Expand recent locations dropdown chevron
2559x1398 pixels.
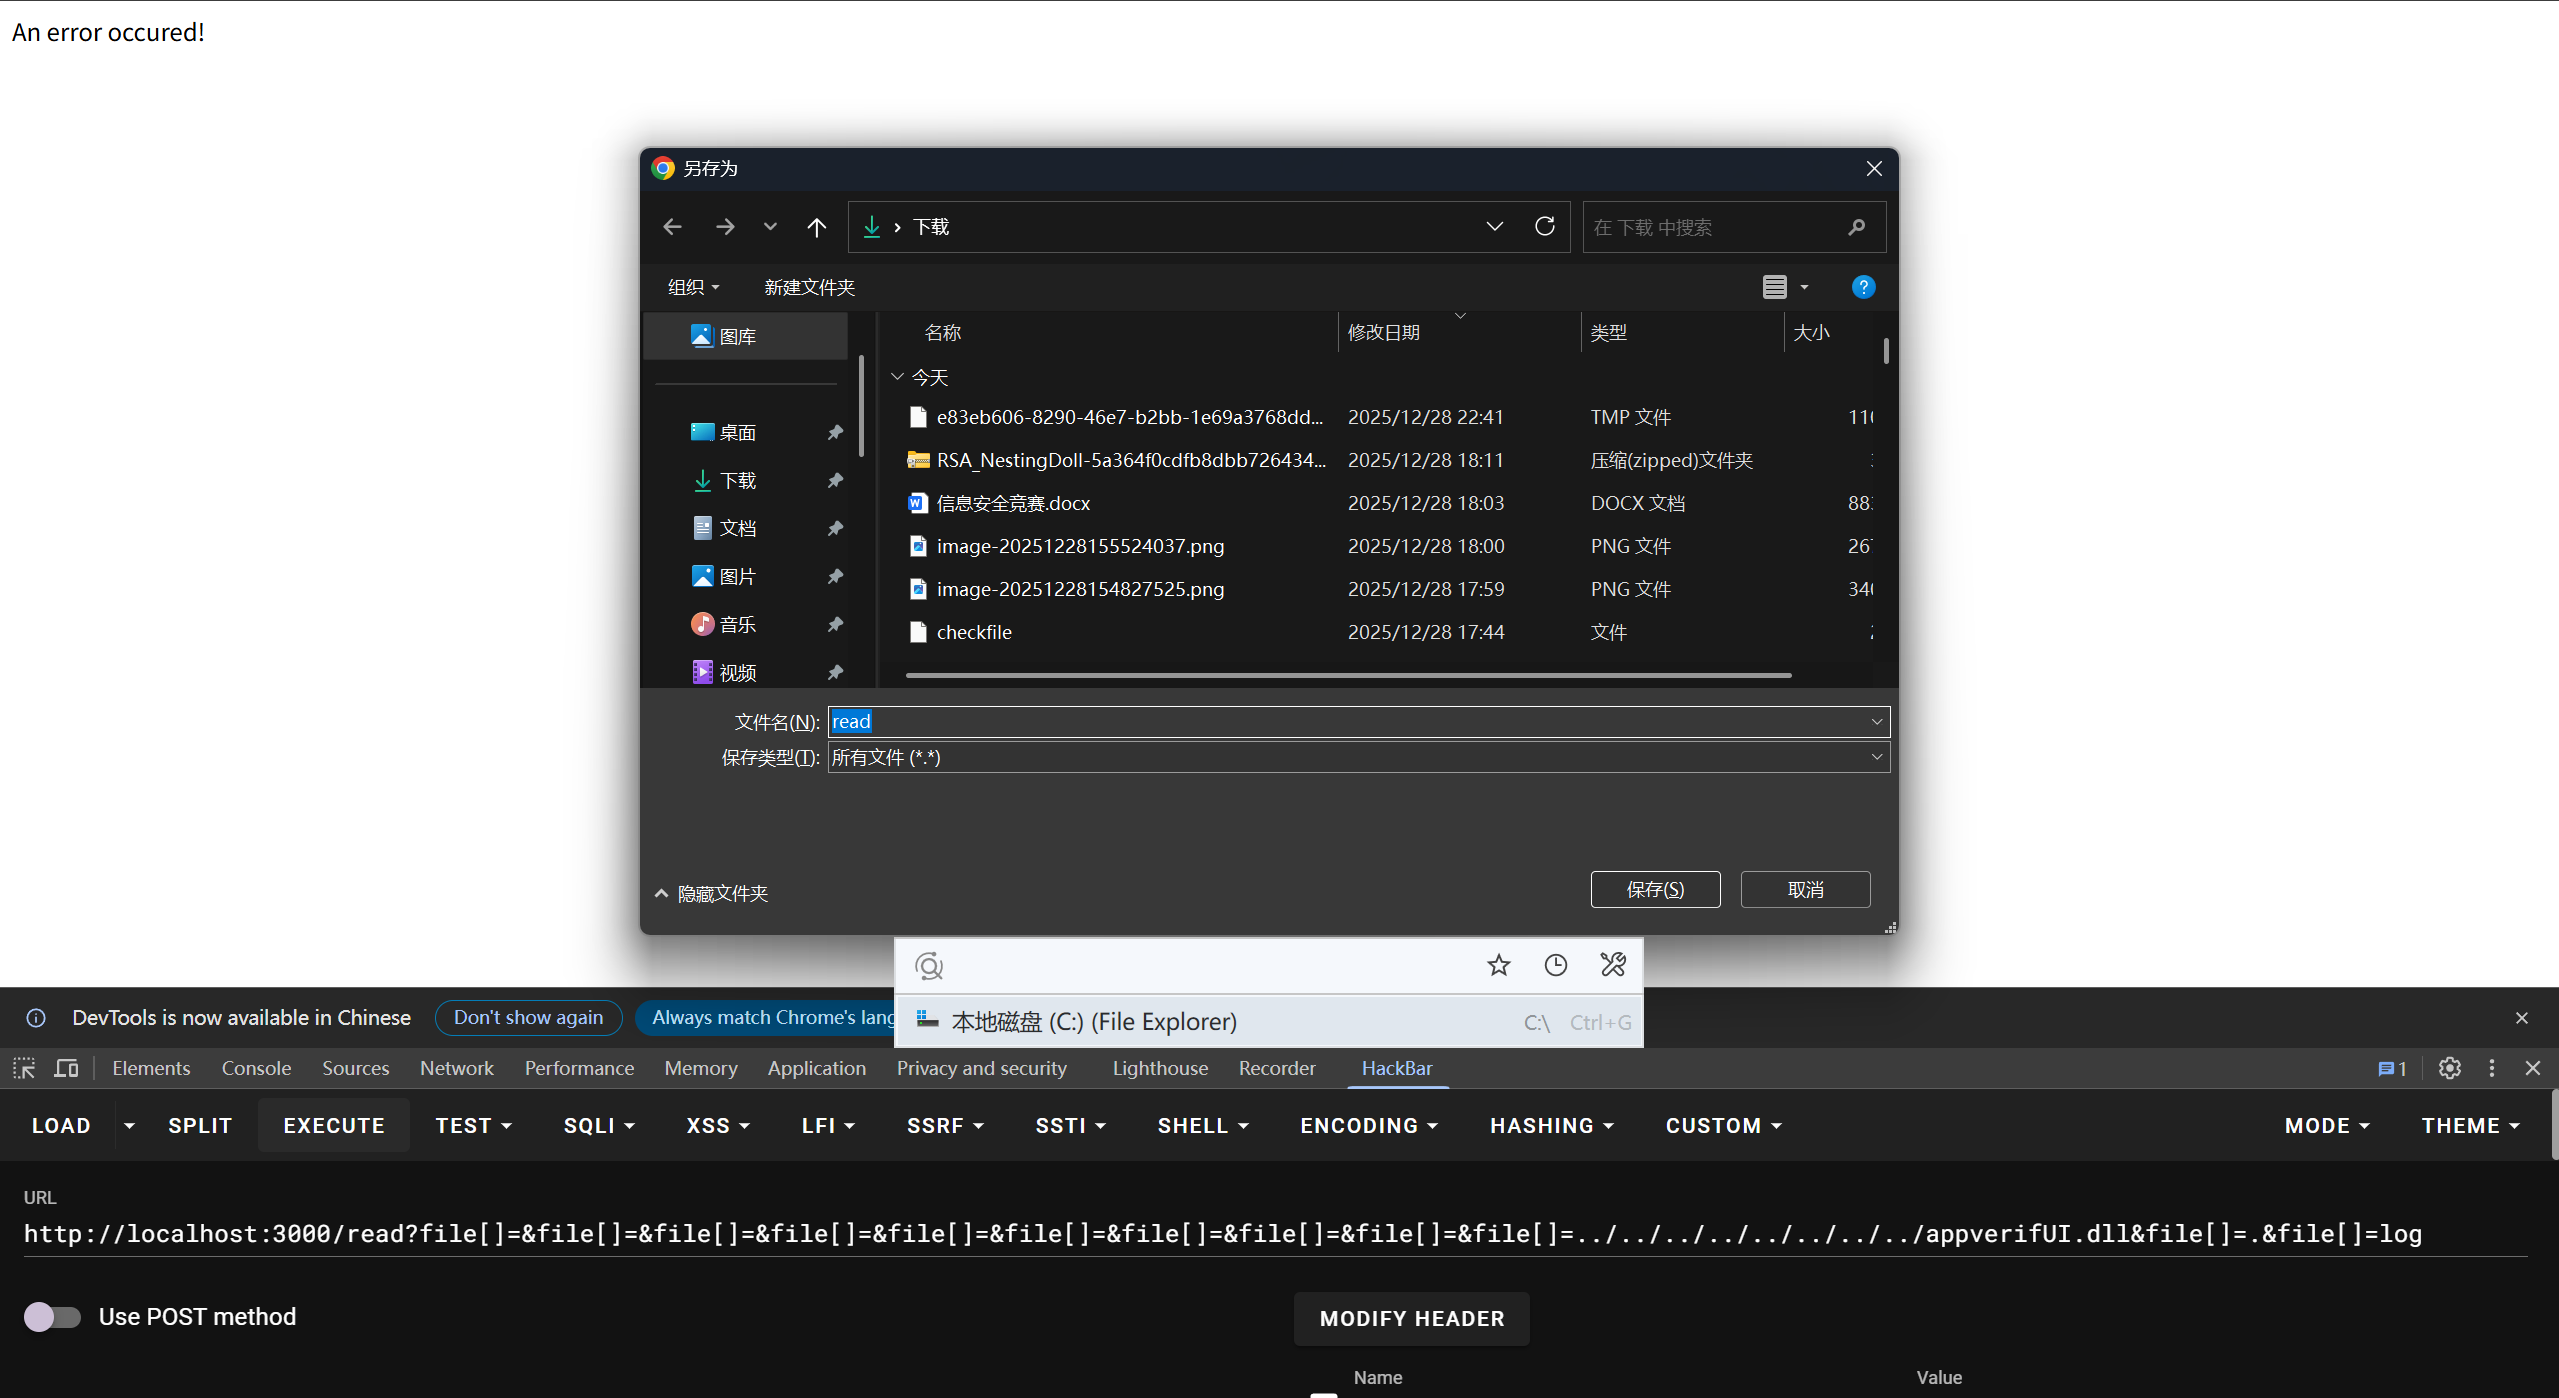pos(770,227)
